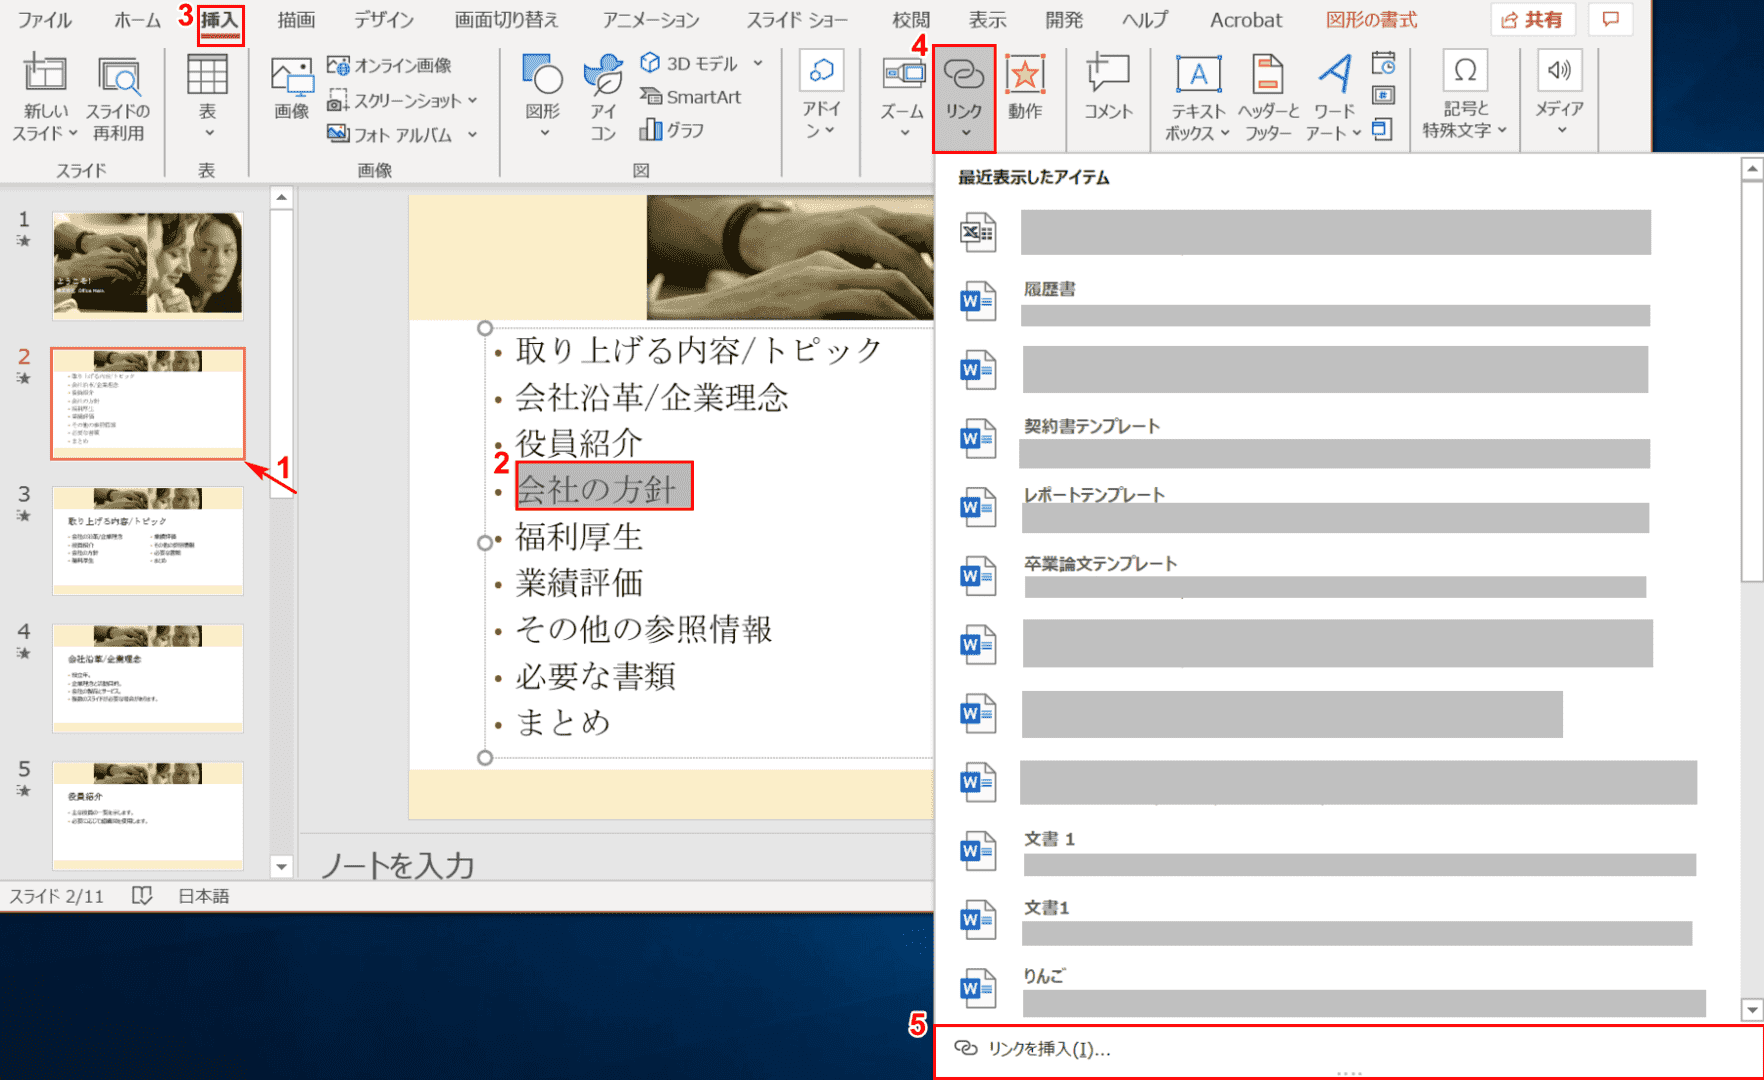Click bullet text 福利厚生

coord(579,537)
